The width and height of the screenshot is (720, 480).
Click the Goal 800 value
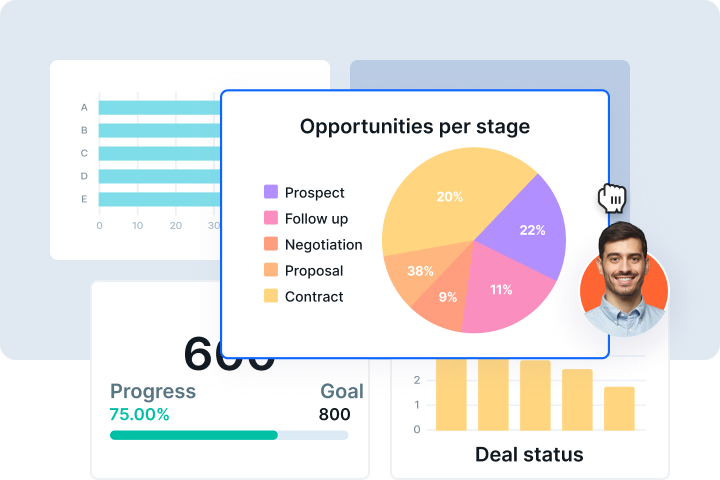pyautogui.click(x=334, y=414)
